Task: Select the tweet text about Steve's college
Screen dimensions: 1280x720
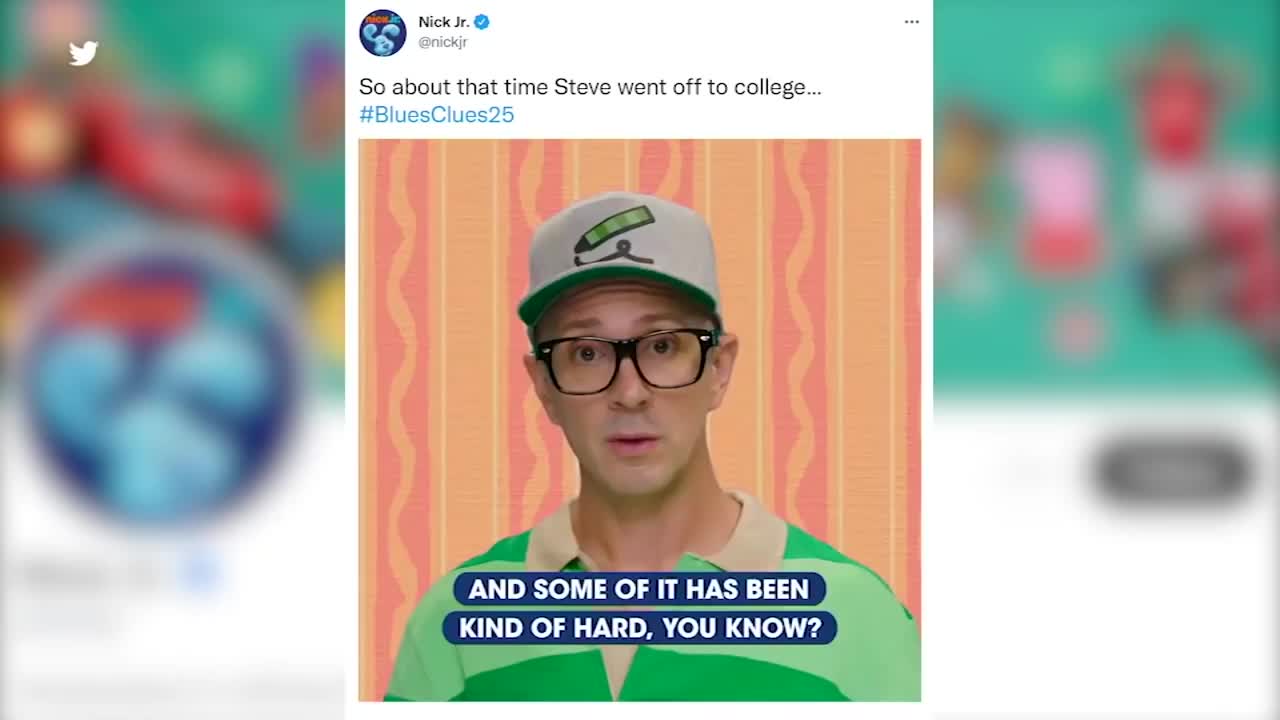Action: 590,87
